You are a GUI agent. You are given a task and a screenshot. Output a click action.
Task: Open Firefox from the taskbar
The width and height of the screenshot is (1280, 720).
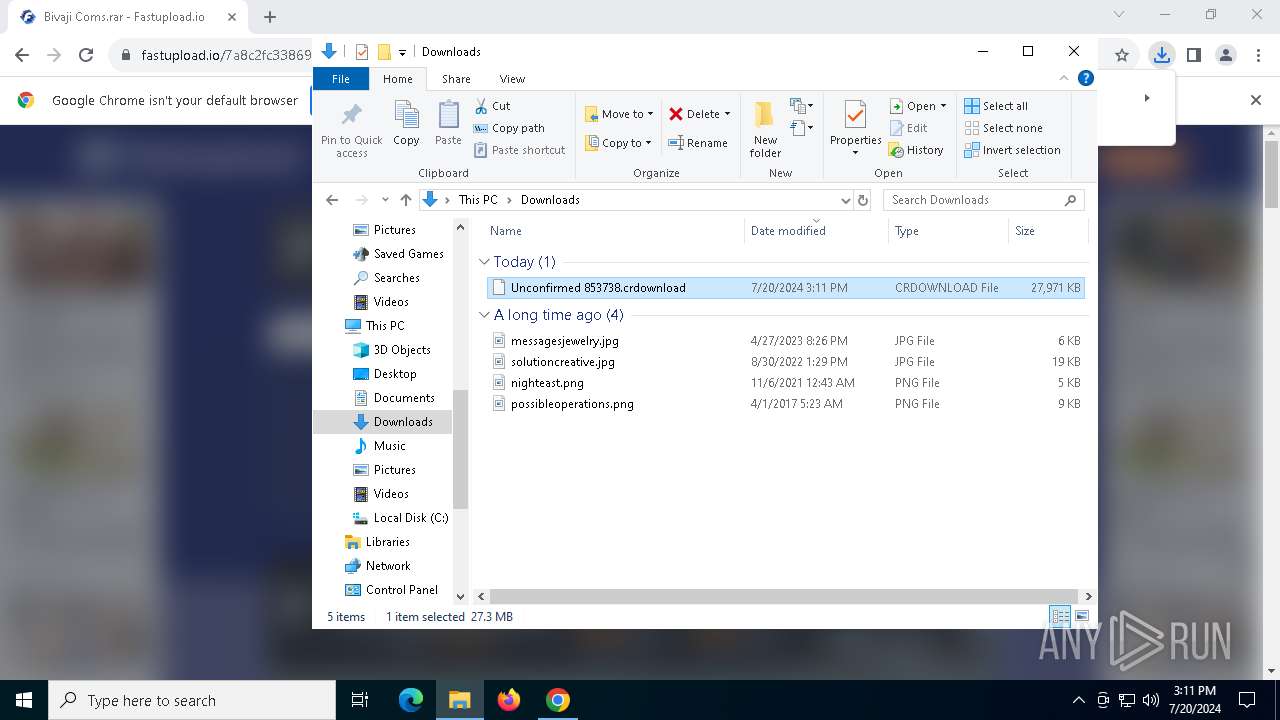(x=509, y=700)
